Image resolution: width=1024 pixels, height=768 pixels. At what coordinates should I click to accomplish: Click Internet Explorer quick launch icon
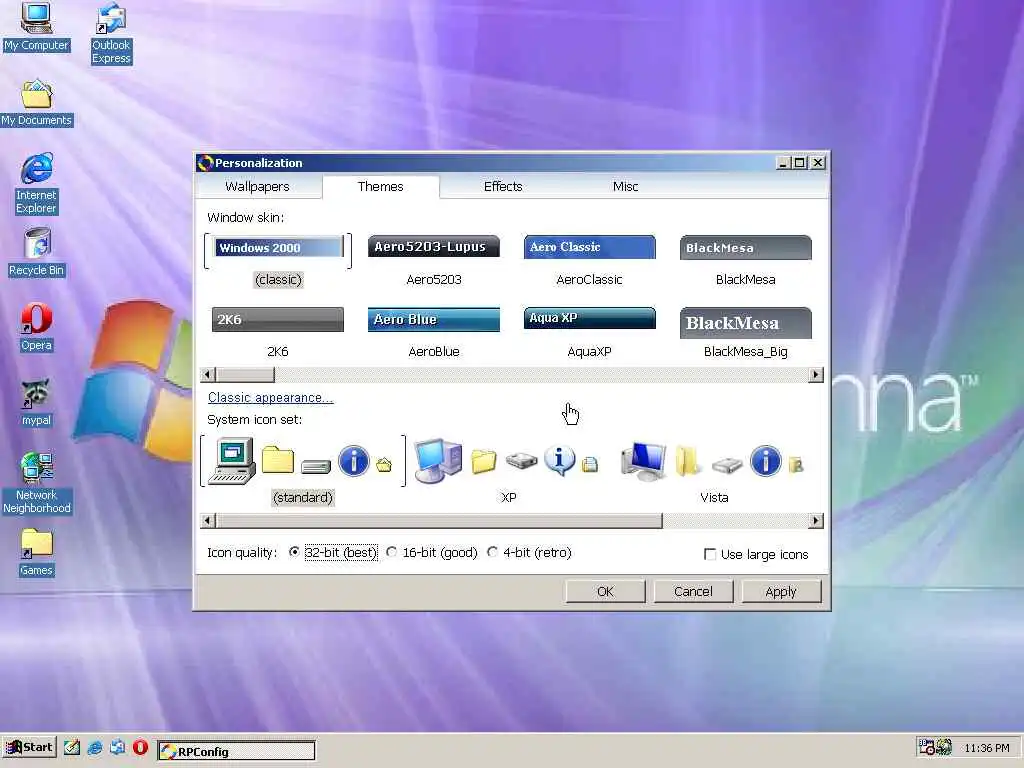click(95, 747)
